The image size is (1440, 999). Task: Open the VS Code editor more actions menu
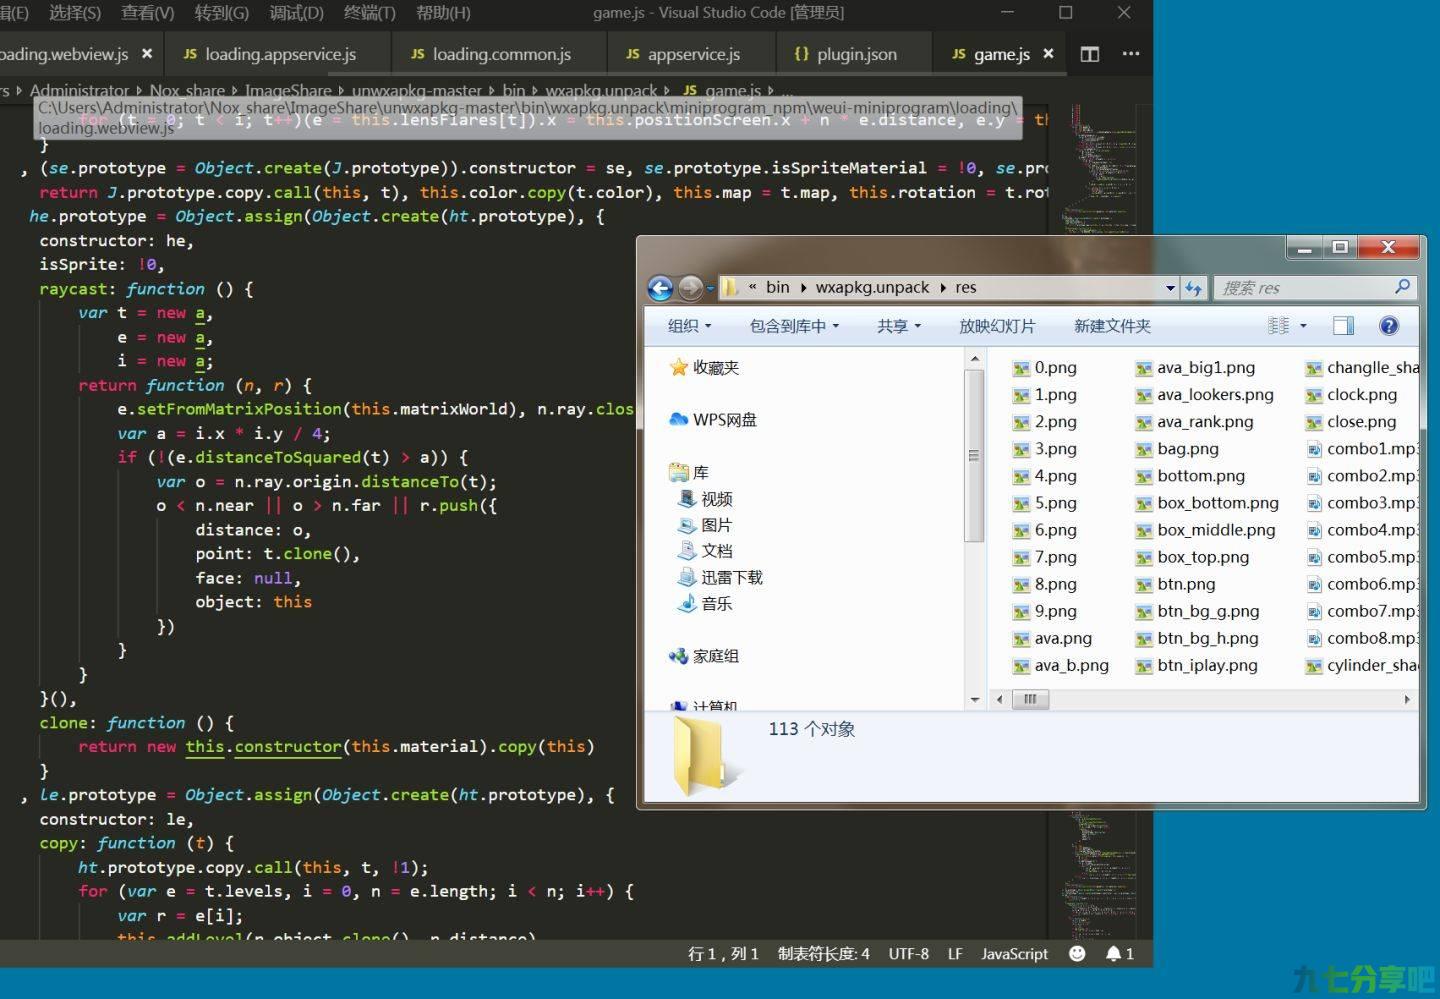click(1131, 54)
